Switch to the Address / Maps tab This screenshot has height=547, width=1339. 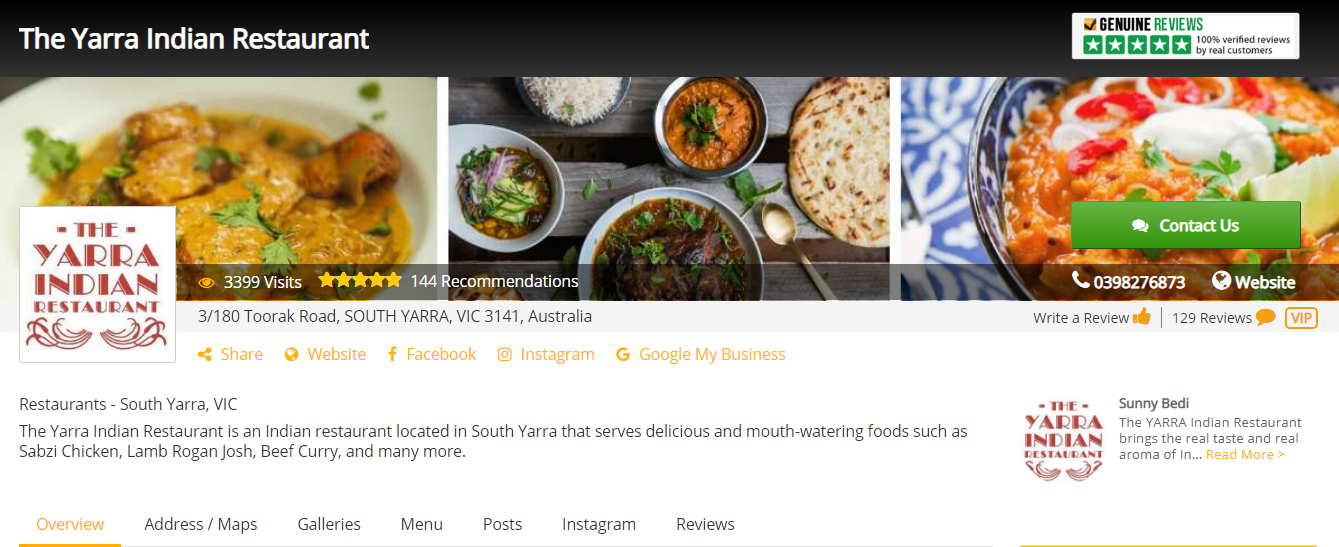click(200, 524)
